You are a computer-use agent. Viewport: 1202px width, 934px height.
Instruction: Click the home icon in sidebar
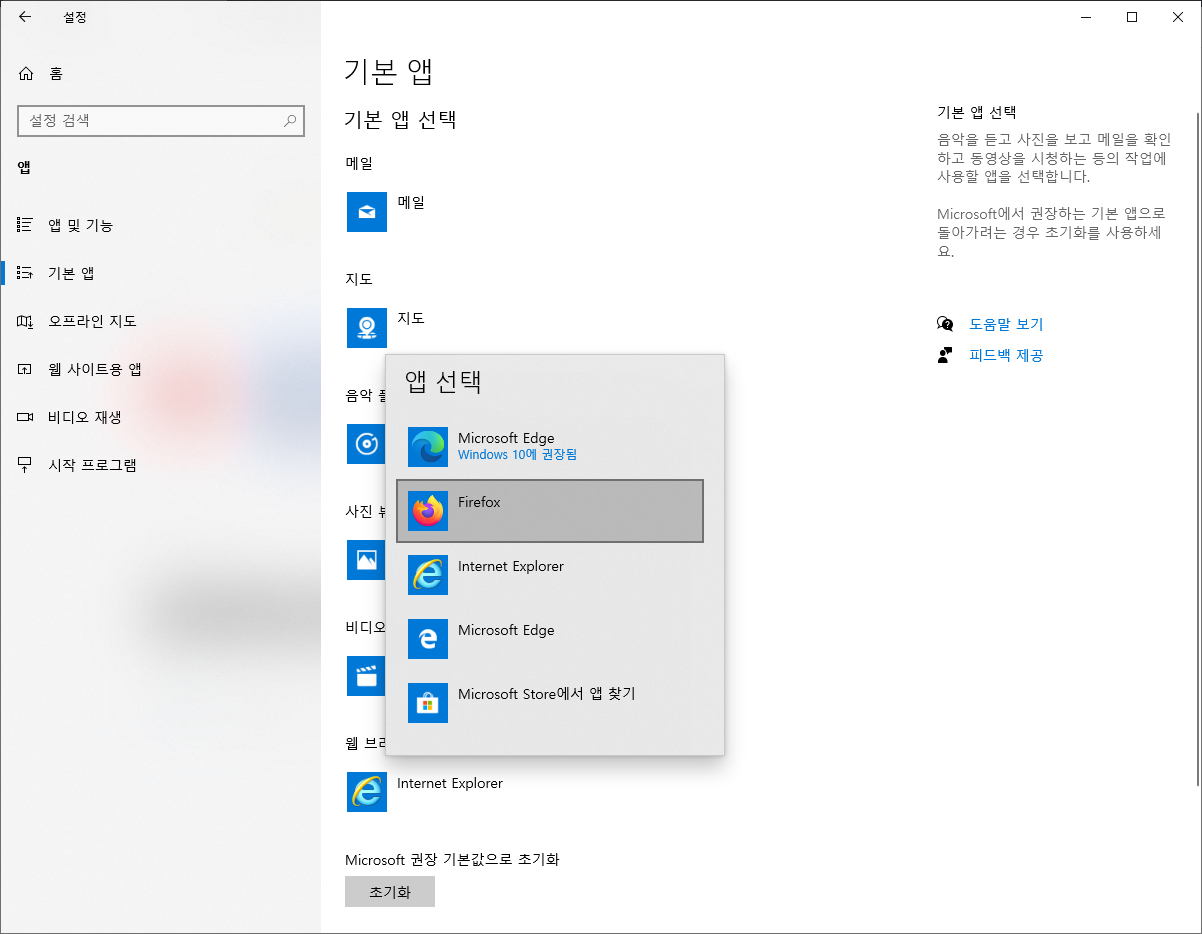click(26, 73)
